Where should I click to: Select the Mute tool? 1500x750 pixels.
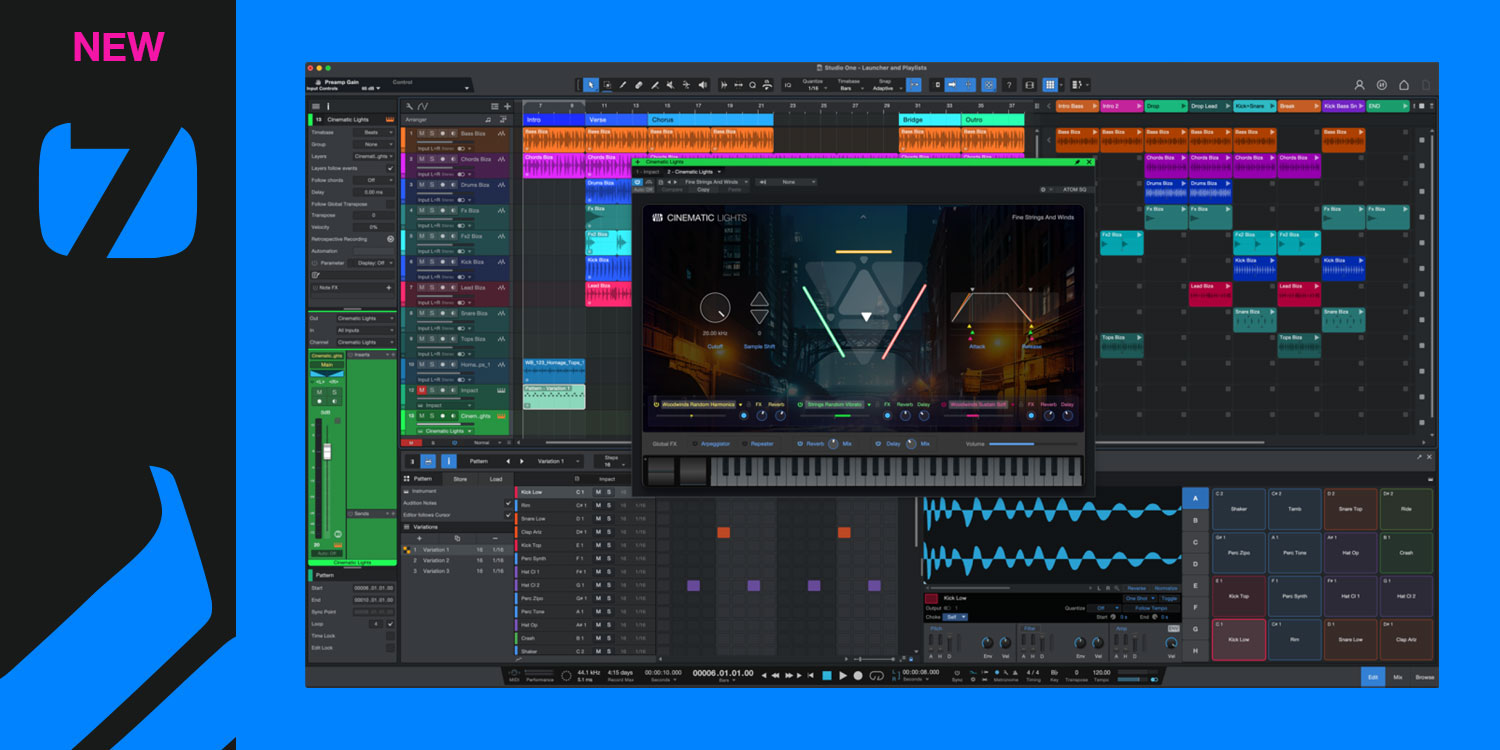pyautogui.click(x=671, y=85)
